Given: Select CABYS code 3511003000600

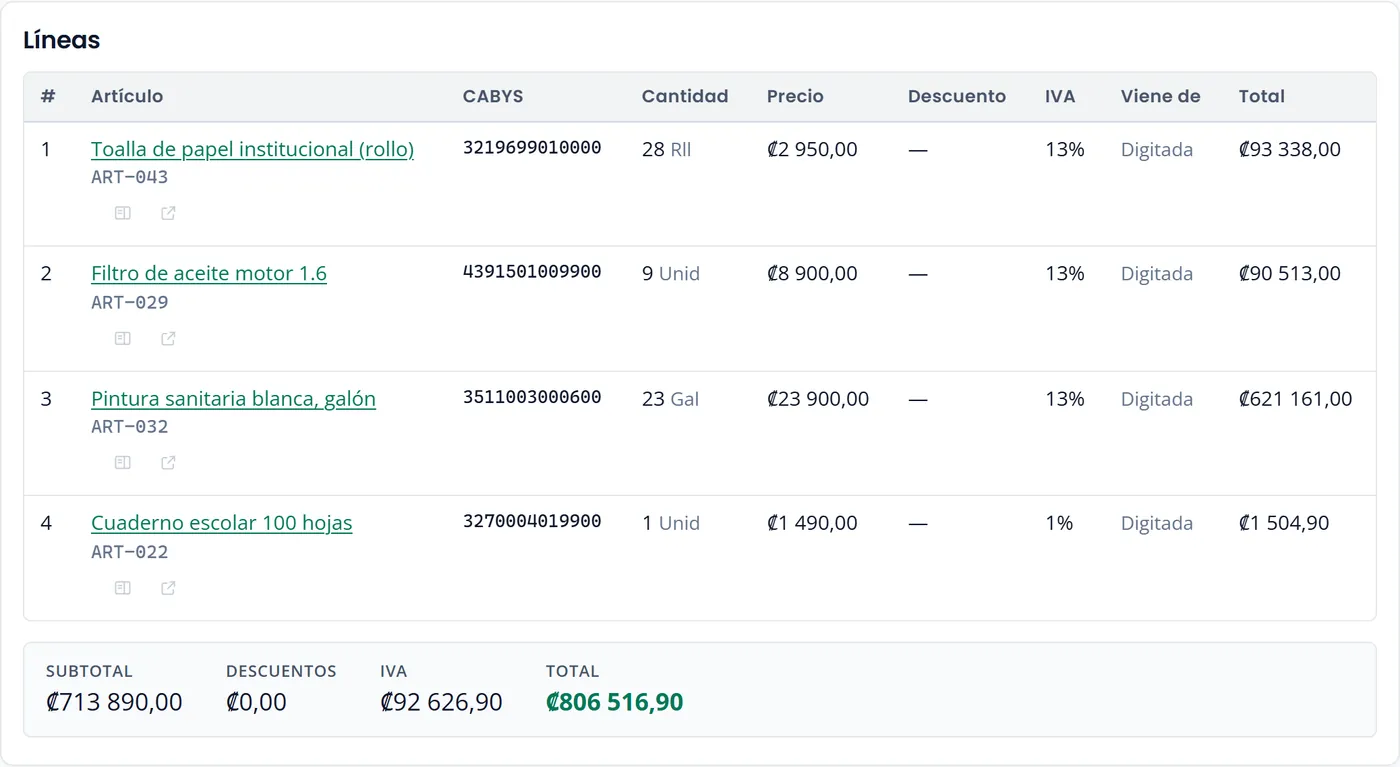Looking at the screenshot, I should [532, 397].
